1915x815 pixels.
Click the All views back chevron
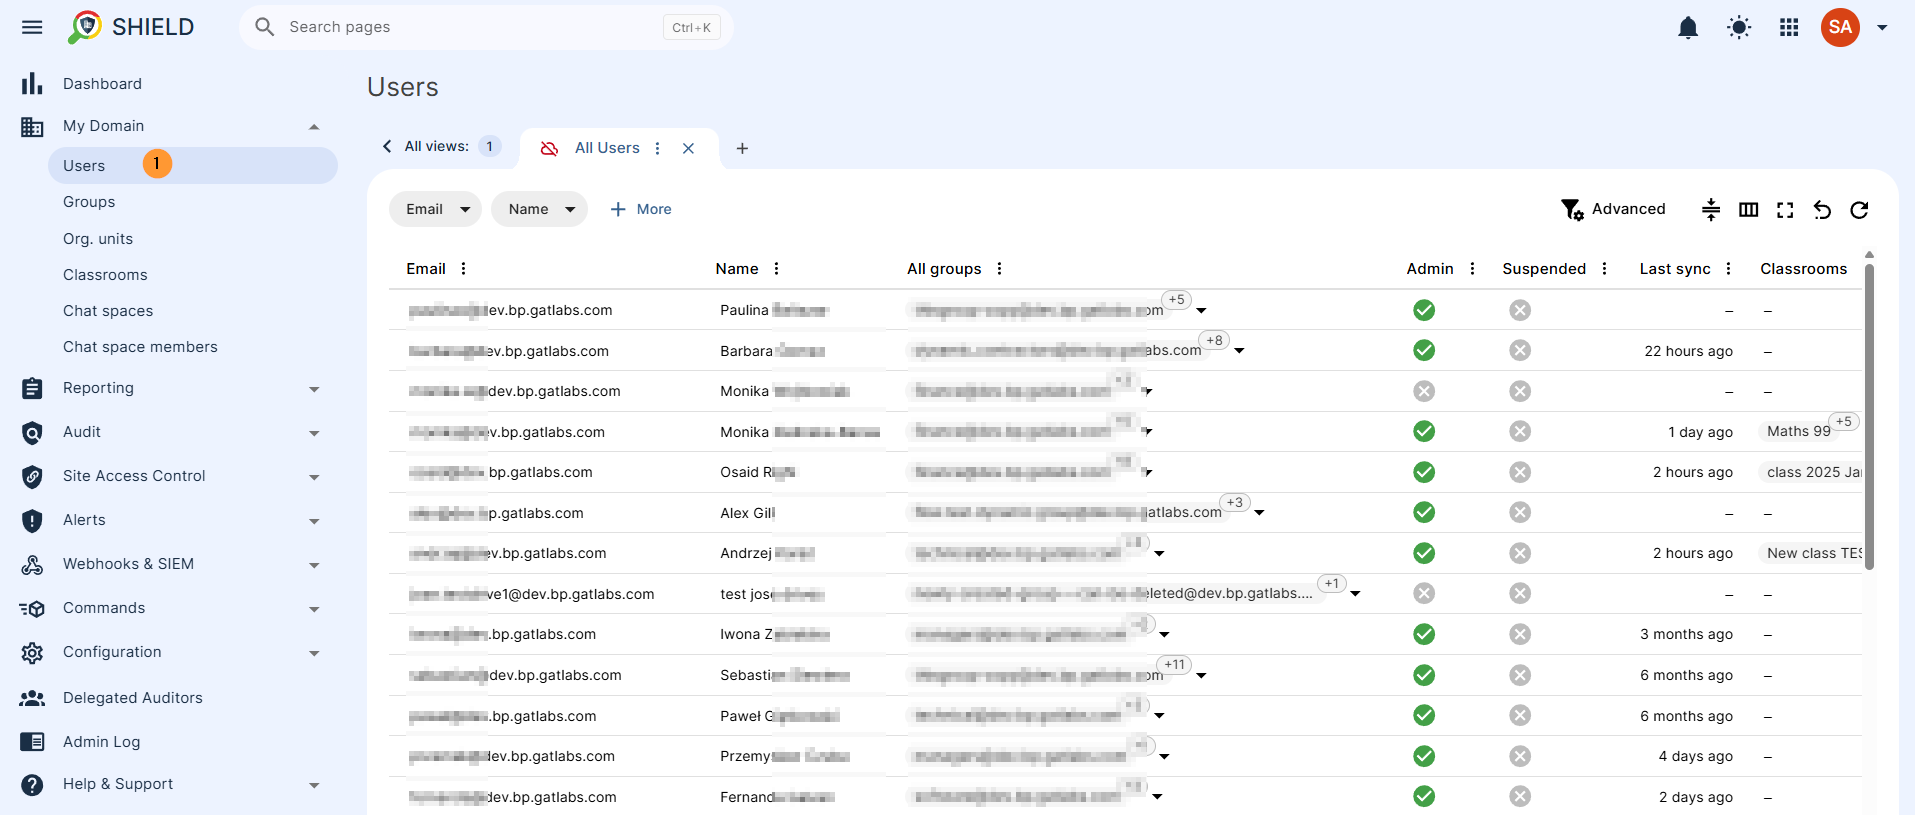pyautogui.click(x=387, y=146)
